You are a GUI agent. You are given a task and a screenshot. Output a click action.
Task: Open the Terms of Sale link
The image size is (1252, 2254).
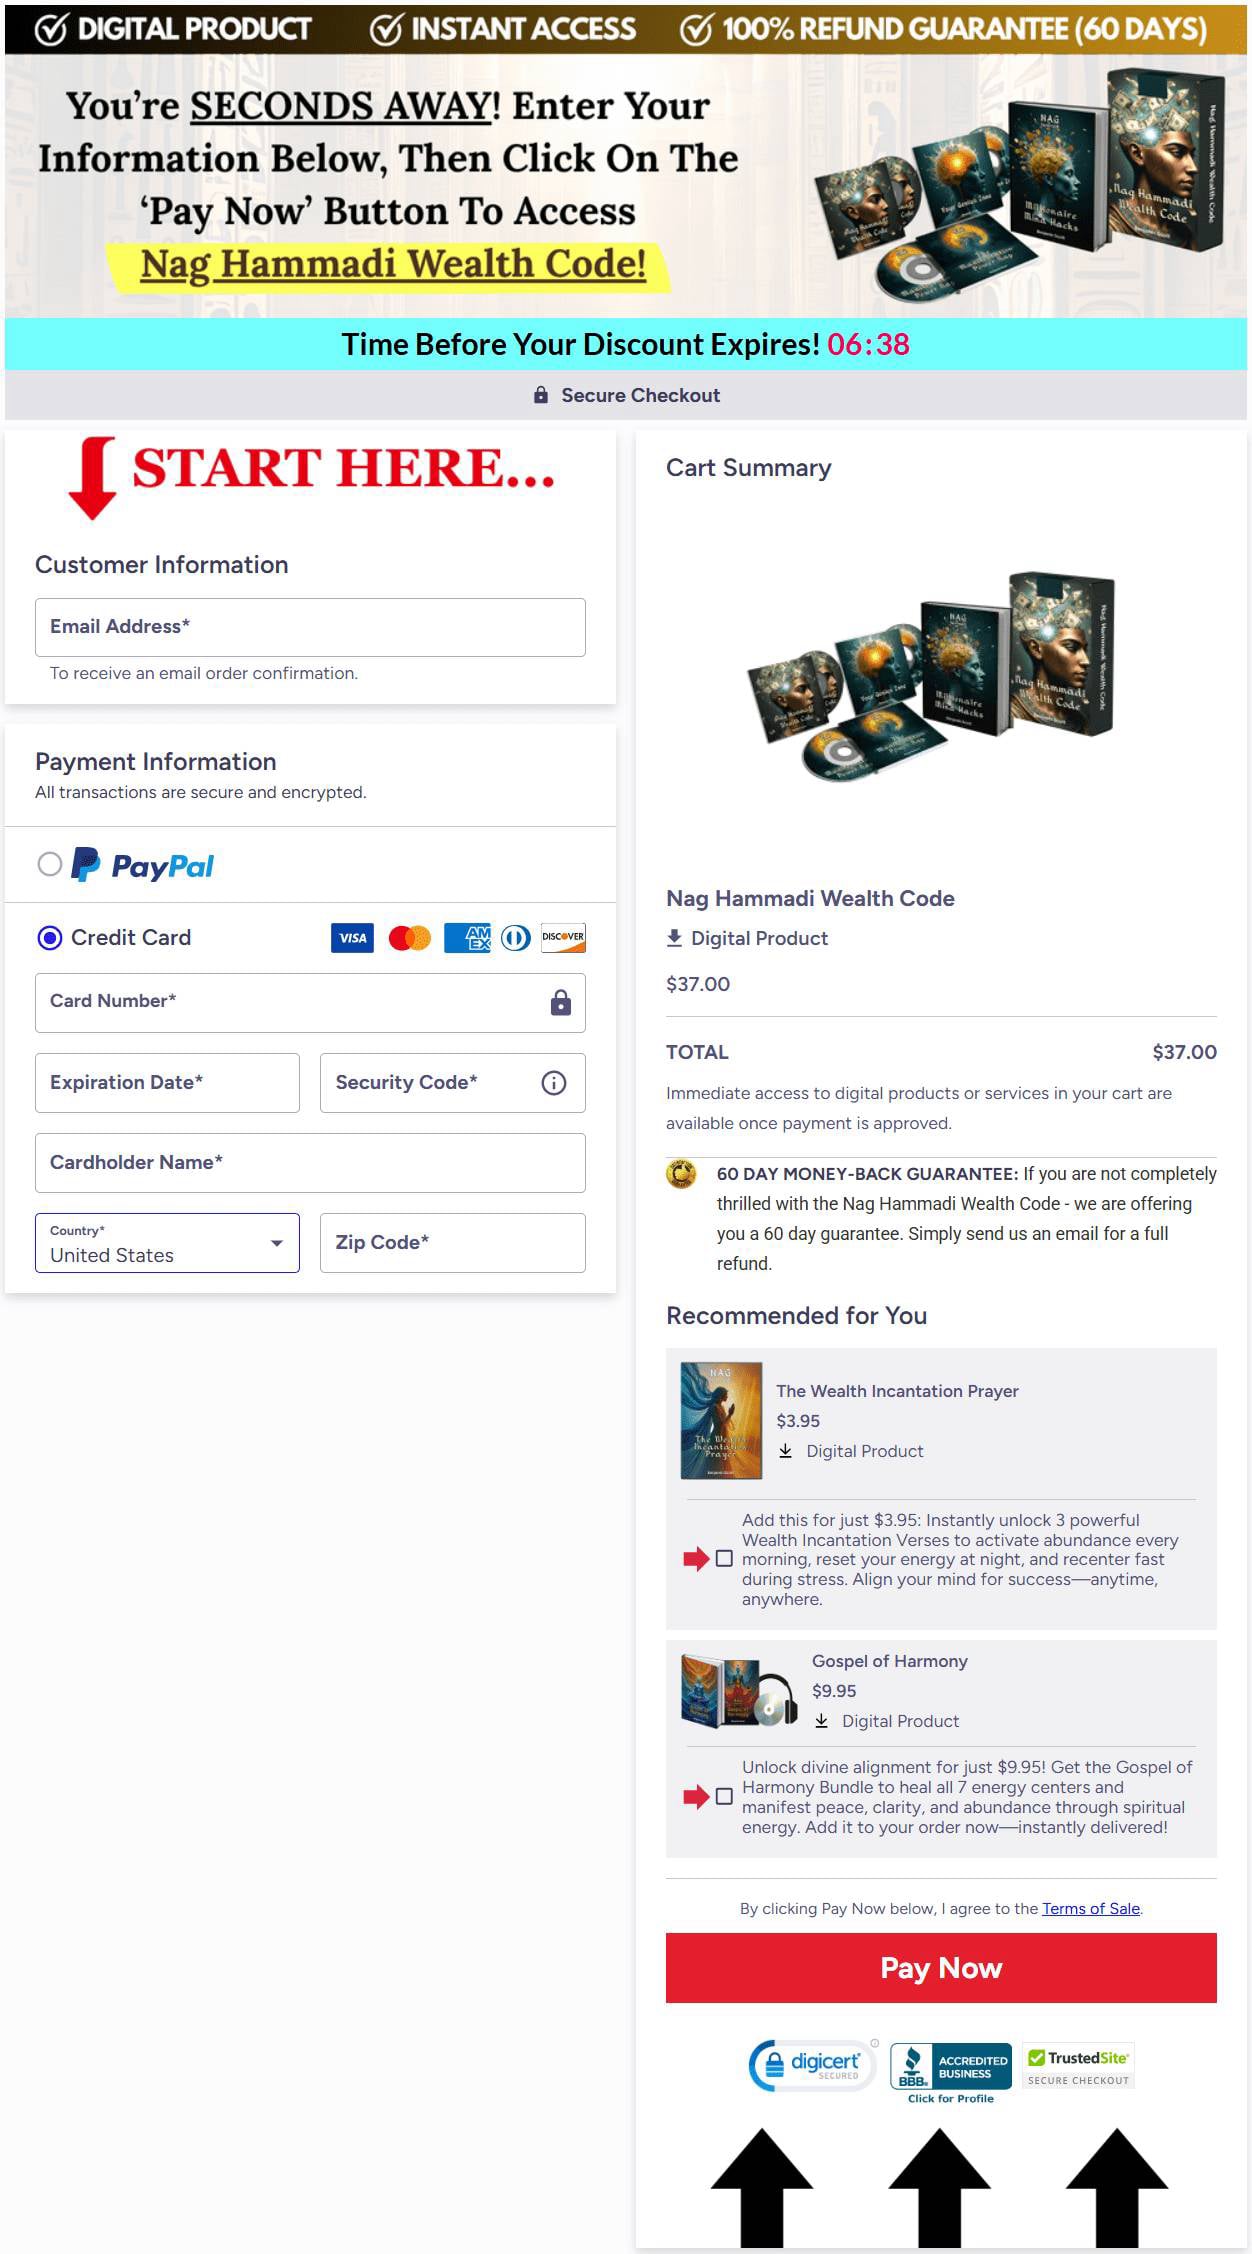point(1090,1908)
